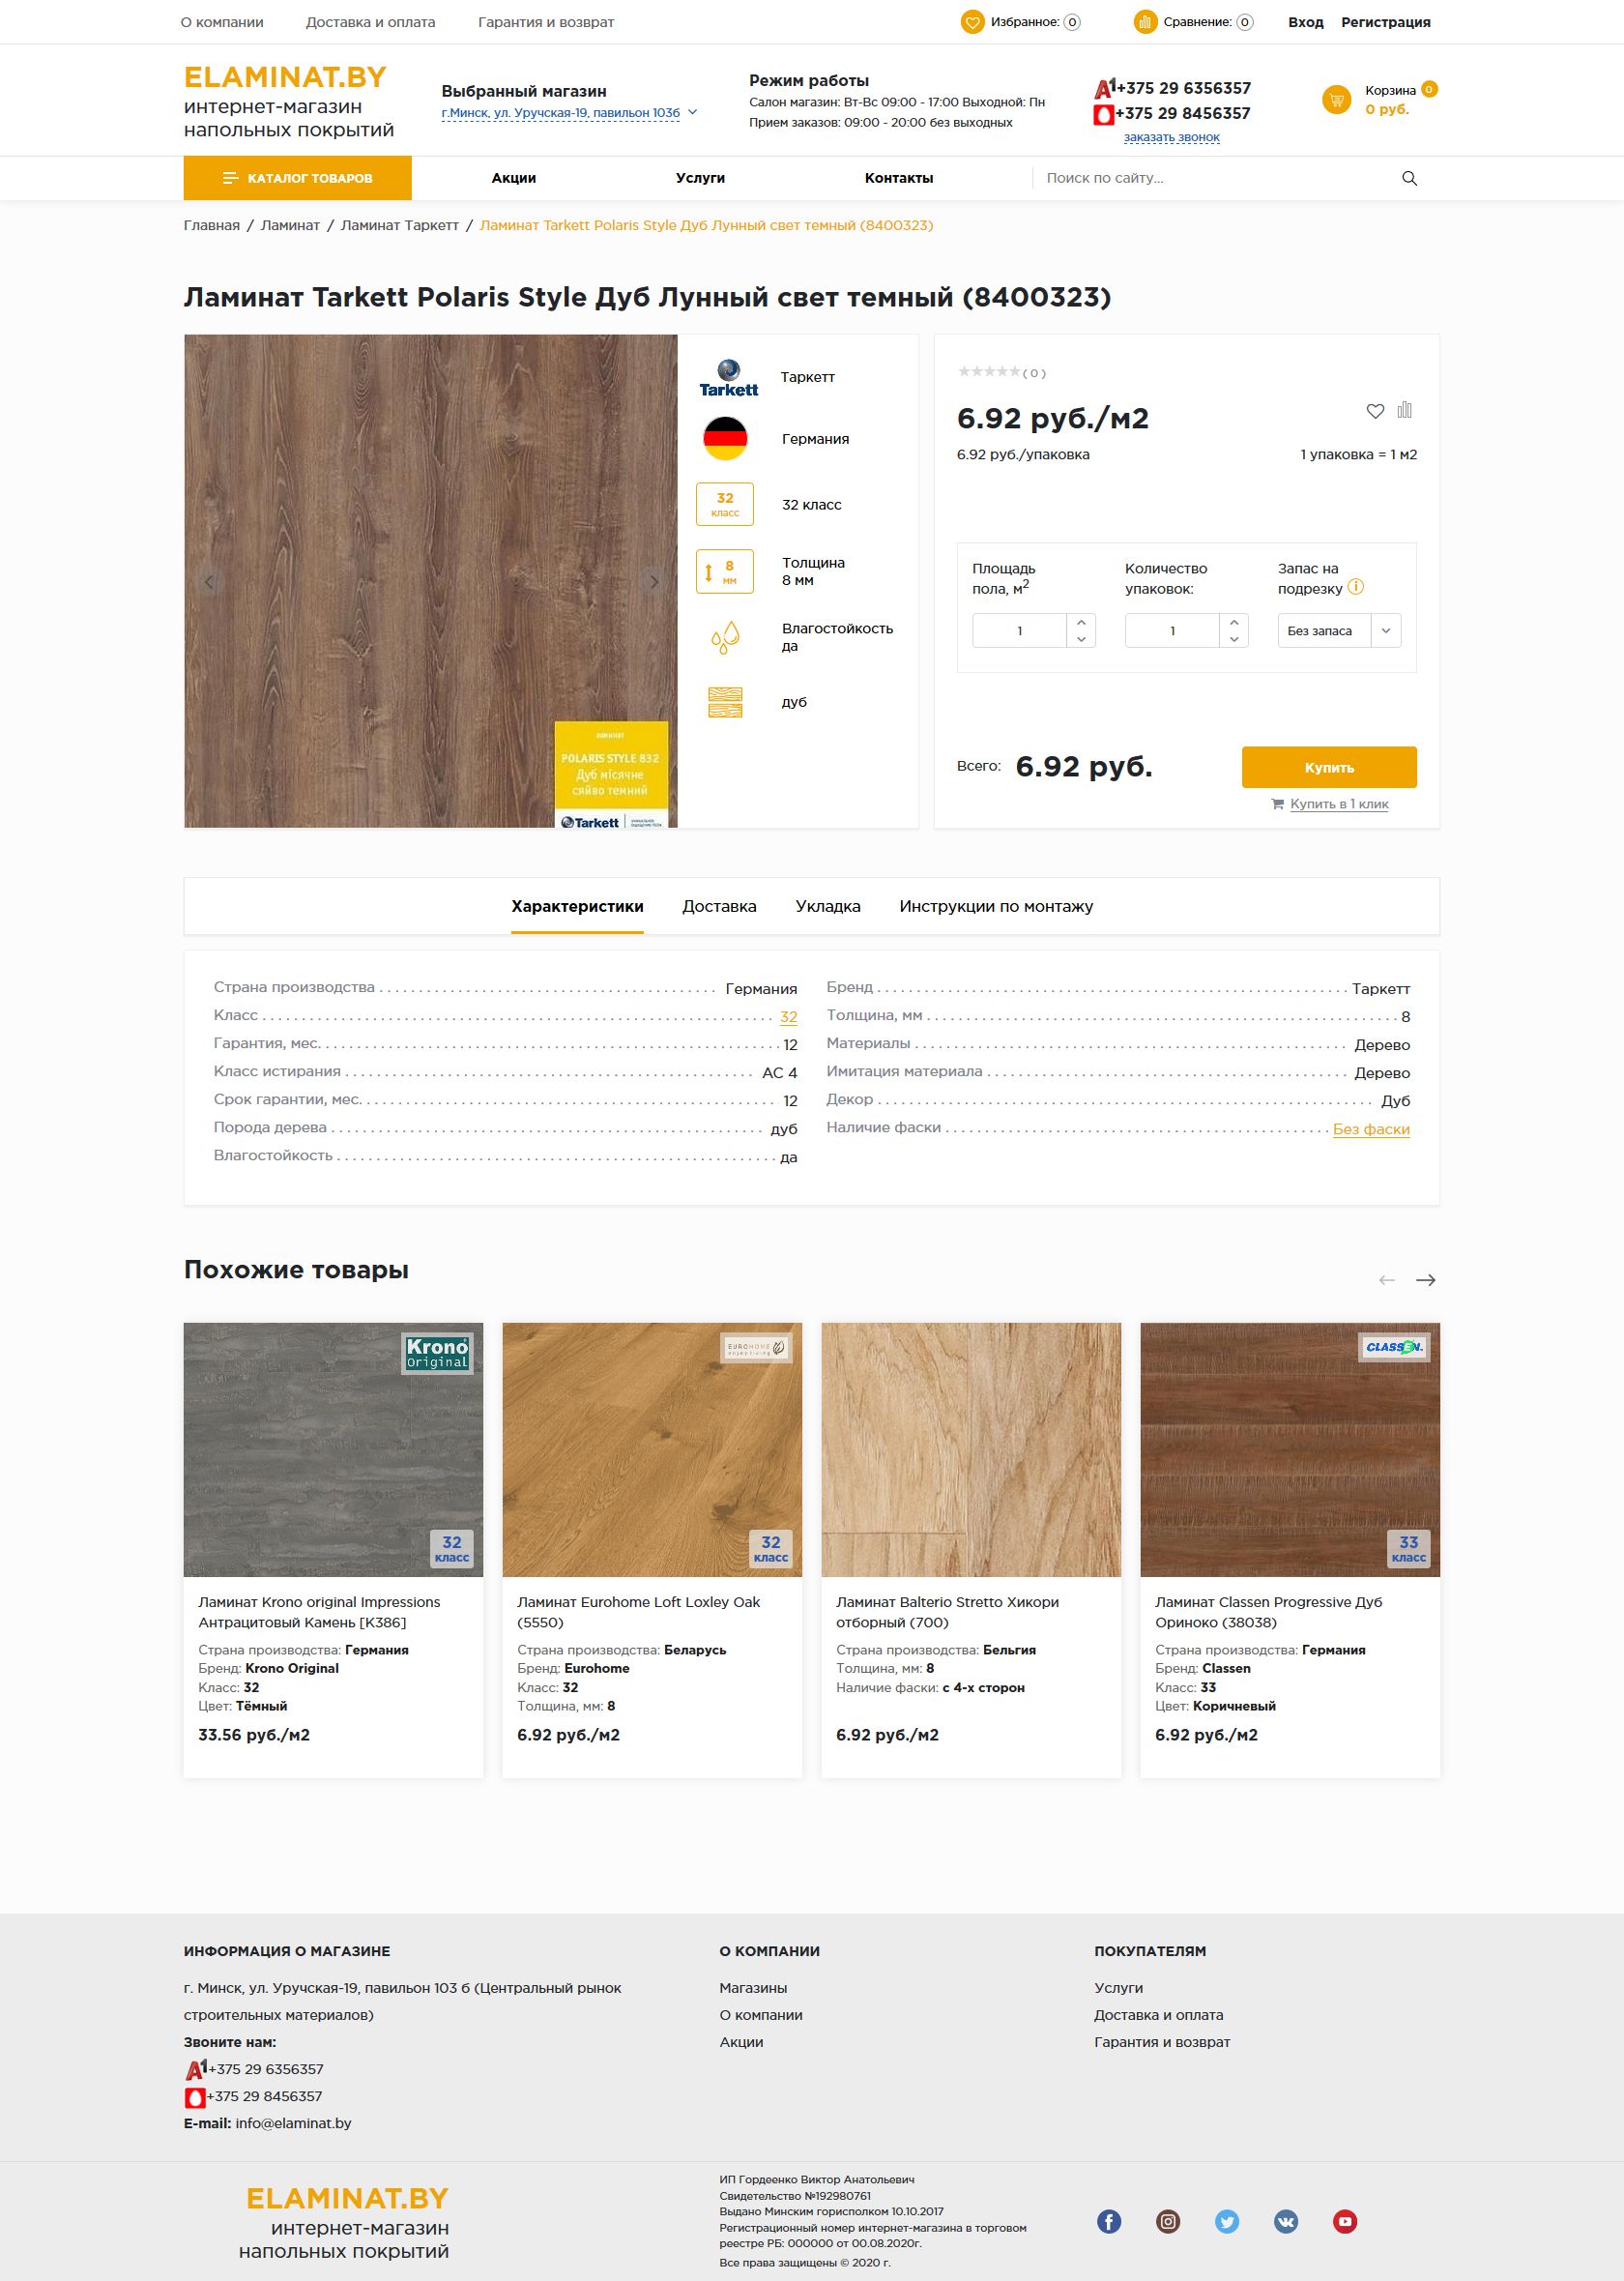The width and height of the screenshot is (1624, 2281).
Task: Click the info icon beside Запас на подрезку
Action: [x=1356, y=587]
